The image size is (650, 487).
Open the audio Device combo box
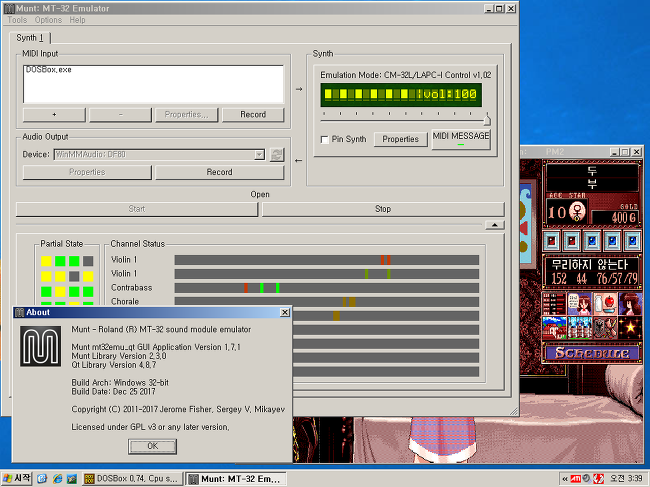pos(159,155)
